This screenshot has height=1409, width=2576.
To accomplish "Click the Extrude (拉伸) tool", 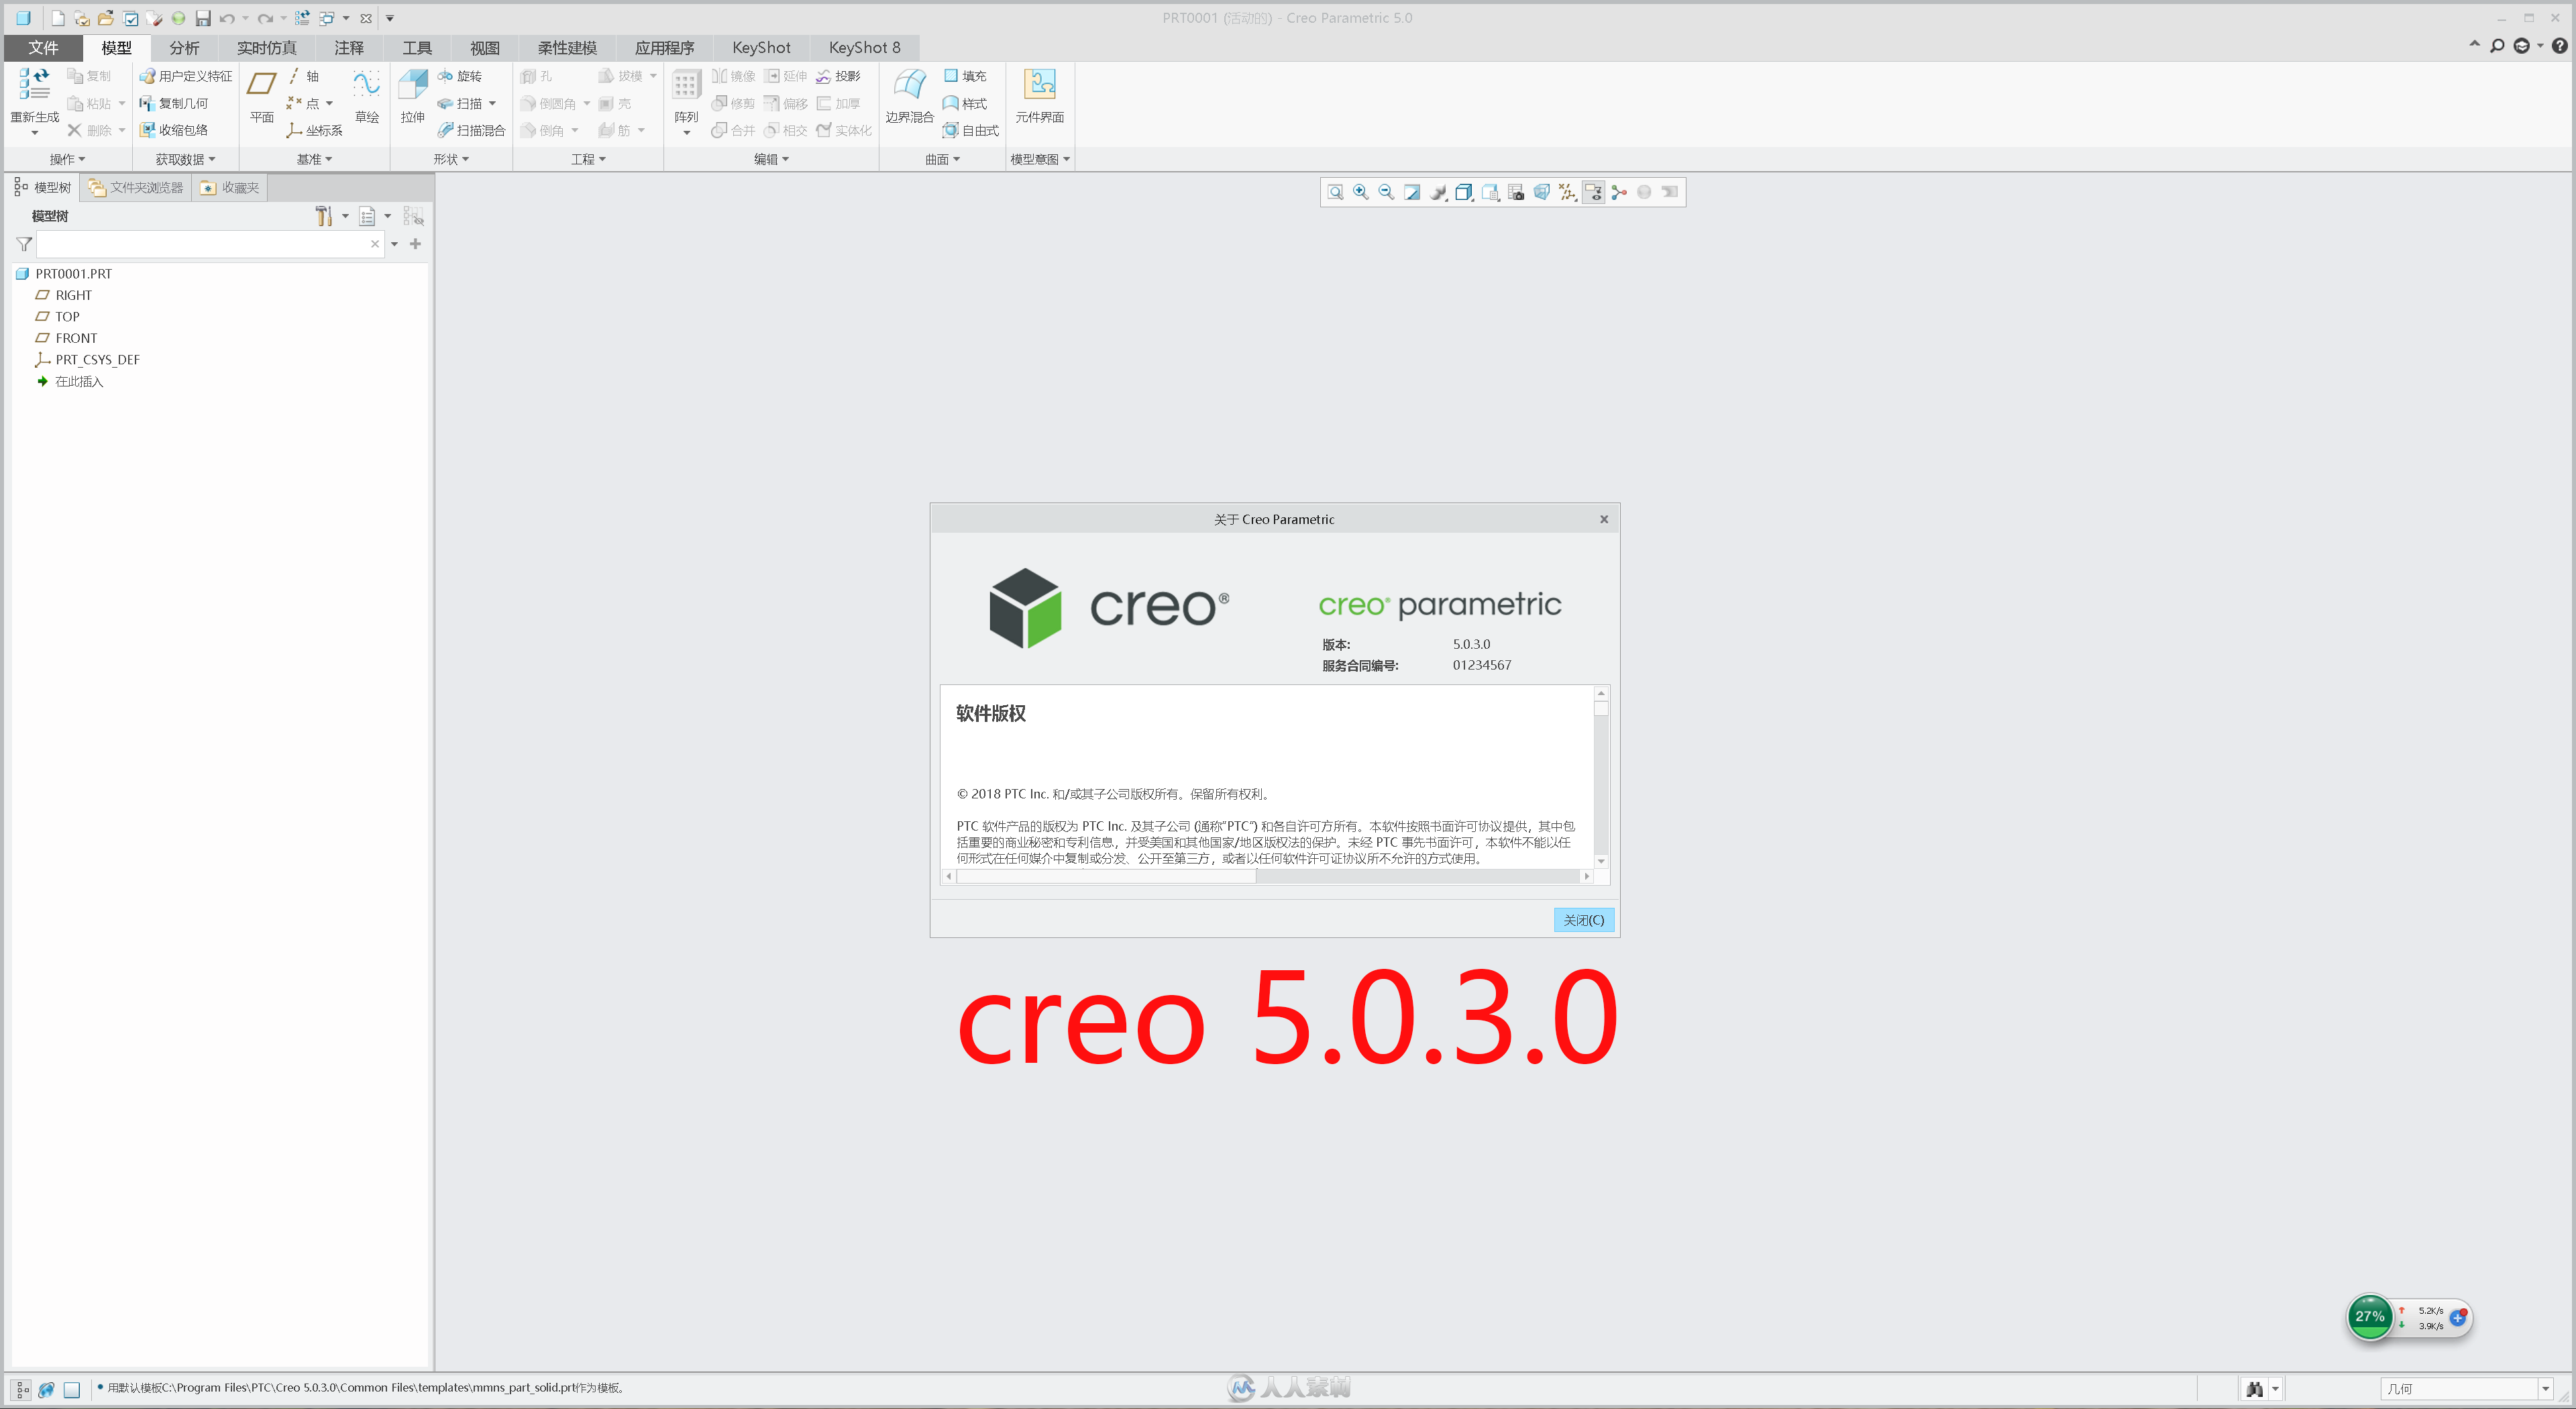I will click(413, 97).
